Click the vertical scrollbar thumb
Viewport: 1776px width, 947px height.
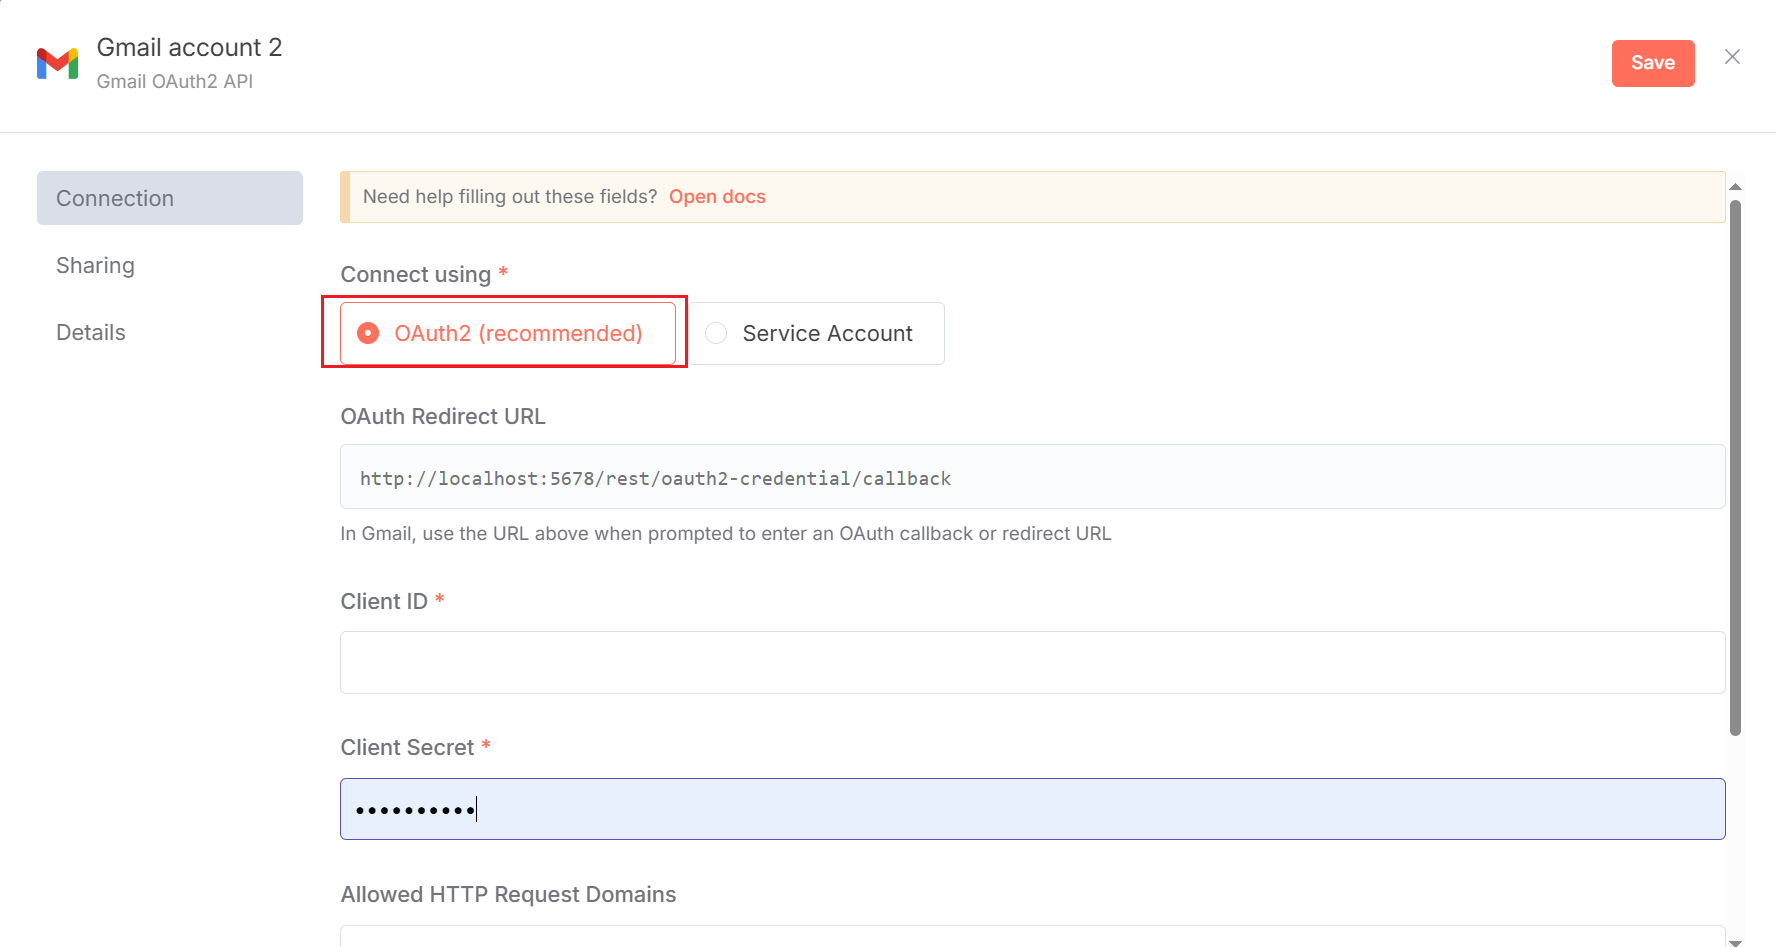[1735, 465]
